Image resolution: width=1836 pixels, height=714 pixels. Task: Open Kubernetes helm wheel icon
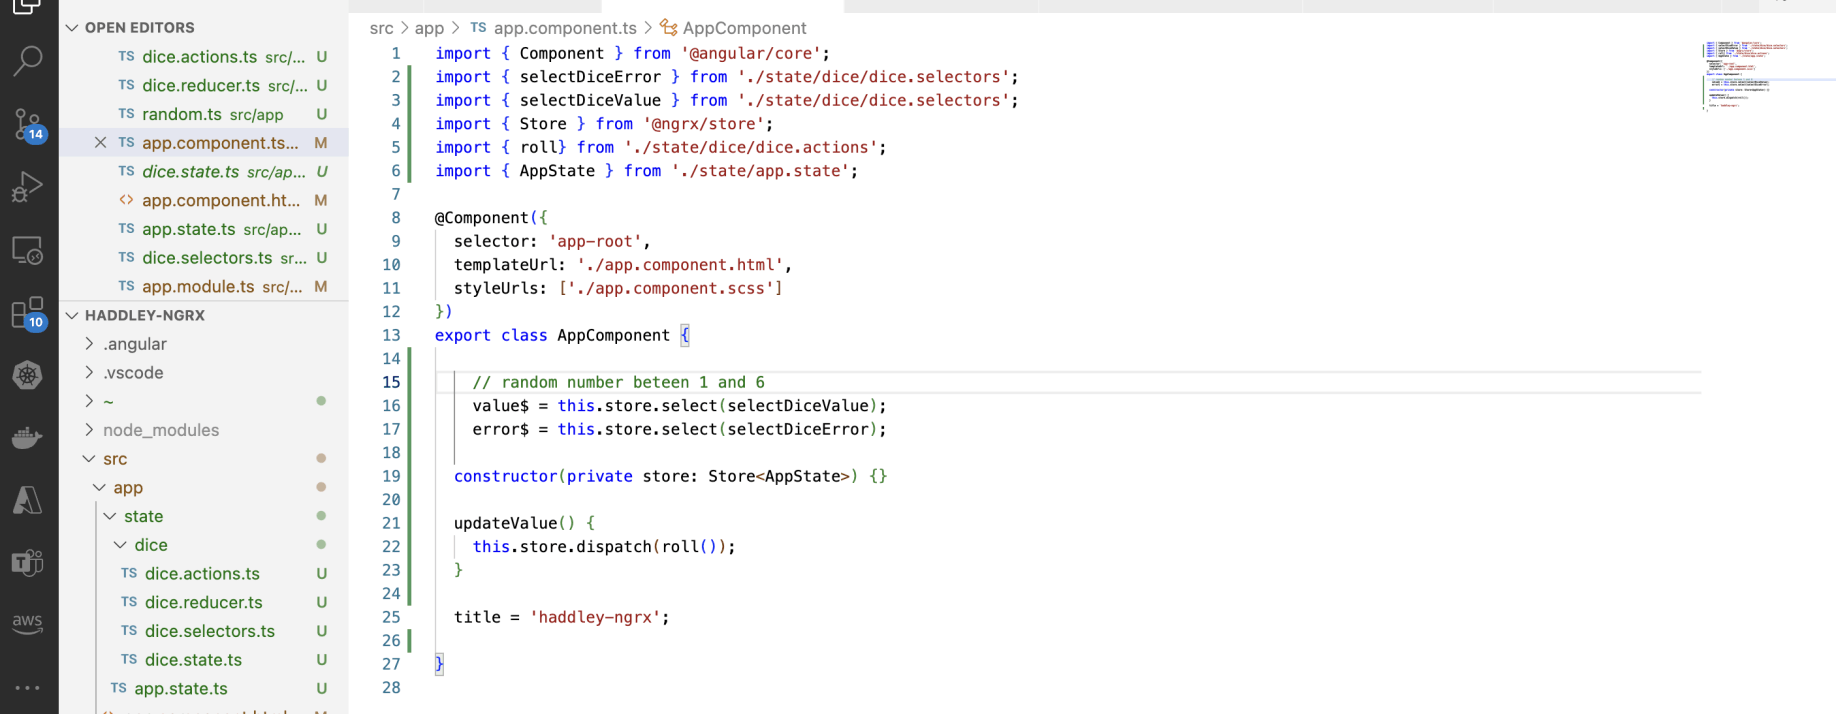(27, 375)
